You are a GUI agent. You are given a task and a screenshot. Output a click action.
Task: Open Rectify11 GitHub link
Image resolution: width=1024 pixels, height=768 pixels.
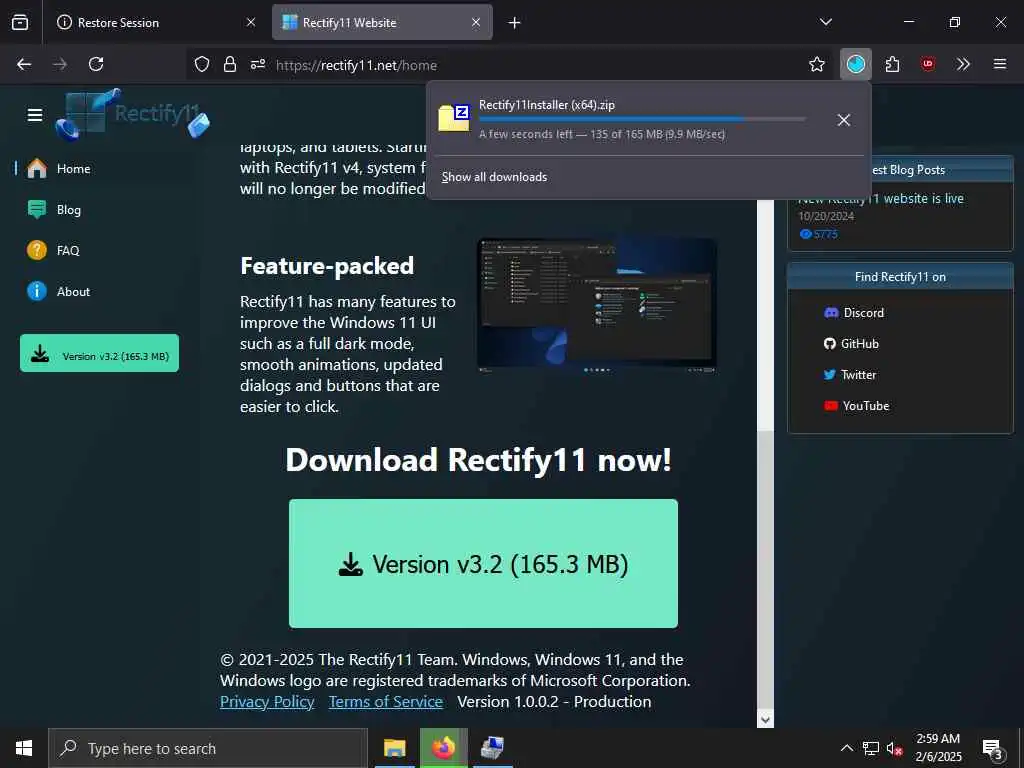(851, 344)
